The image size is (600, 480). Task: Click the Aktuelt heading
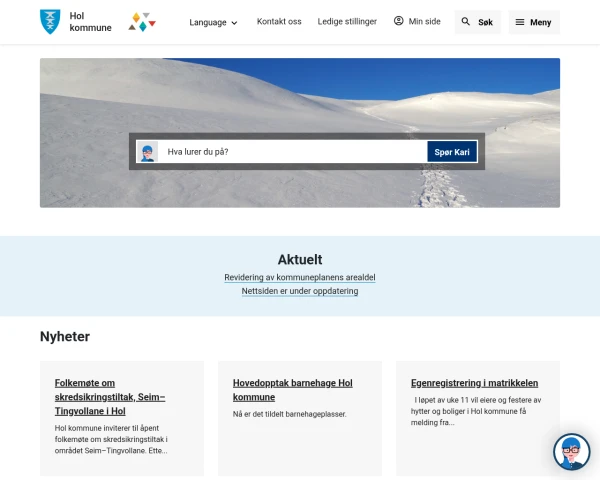point(300,260)
